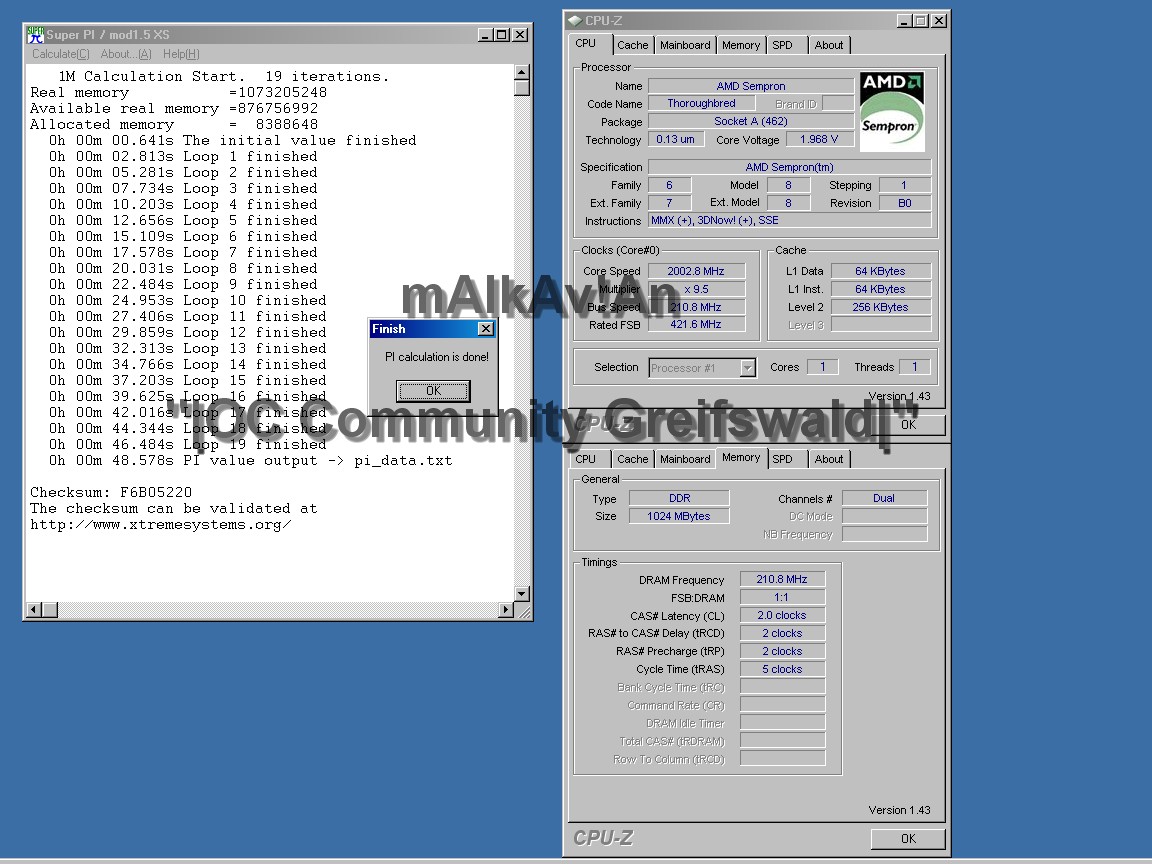Close the upper CPU-Z window

(x=939, y=21)
